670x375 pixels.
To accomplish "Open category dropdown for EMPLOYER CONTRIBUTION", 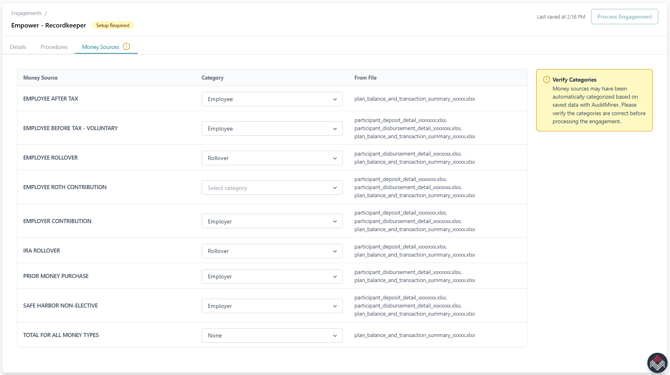I will click(272, 221).
